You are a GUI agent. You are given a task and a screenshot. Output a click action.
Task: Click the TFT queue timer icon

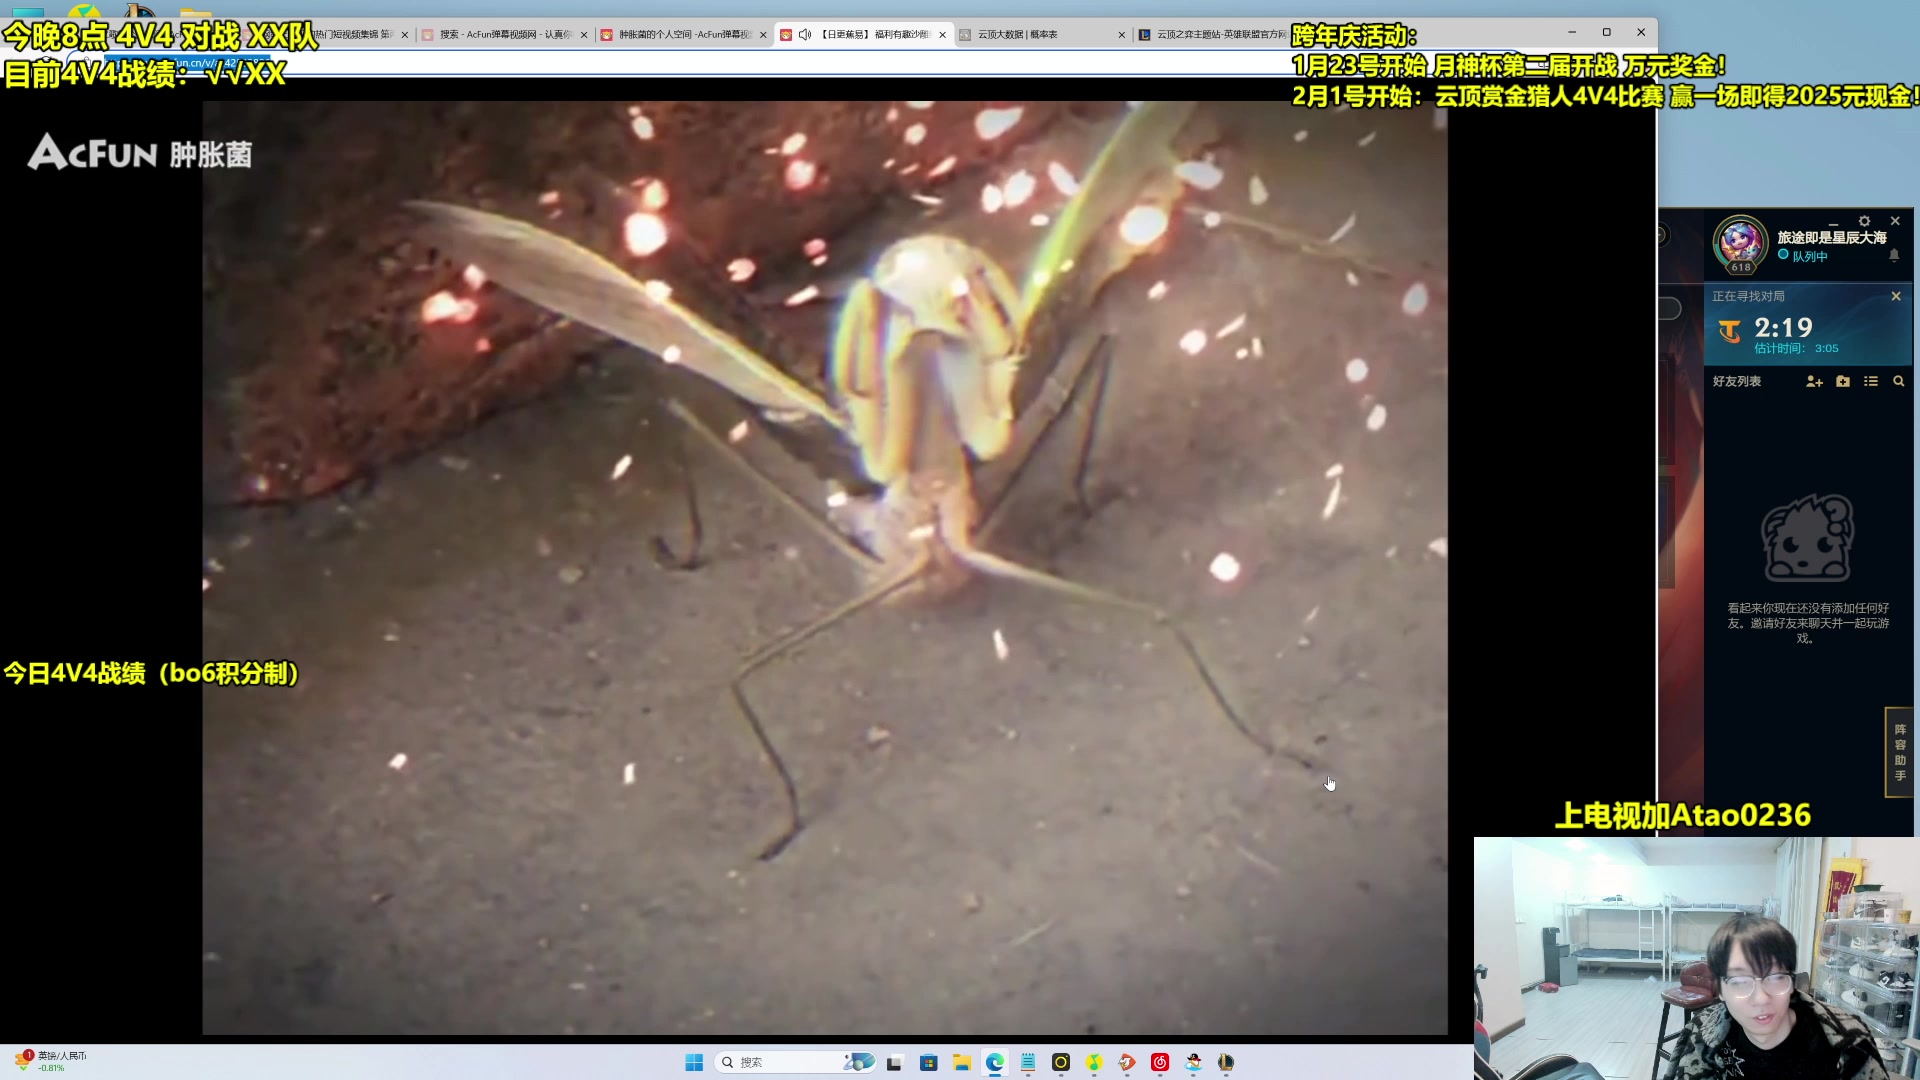pyautogui.click(x=1730, y=331)
